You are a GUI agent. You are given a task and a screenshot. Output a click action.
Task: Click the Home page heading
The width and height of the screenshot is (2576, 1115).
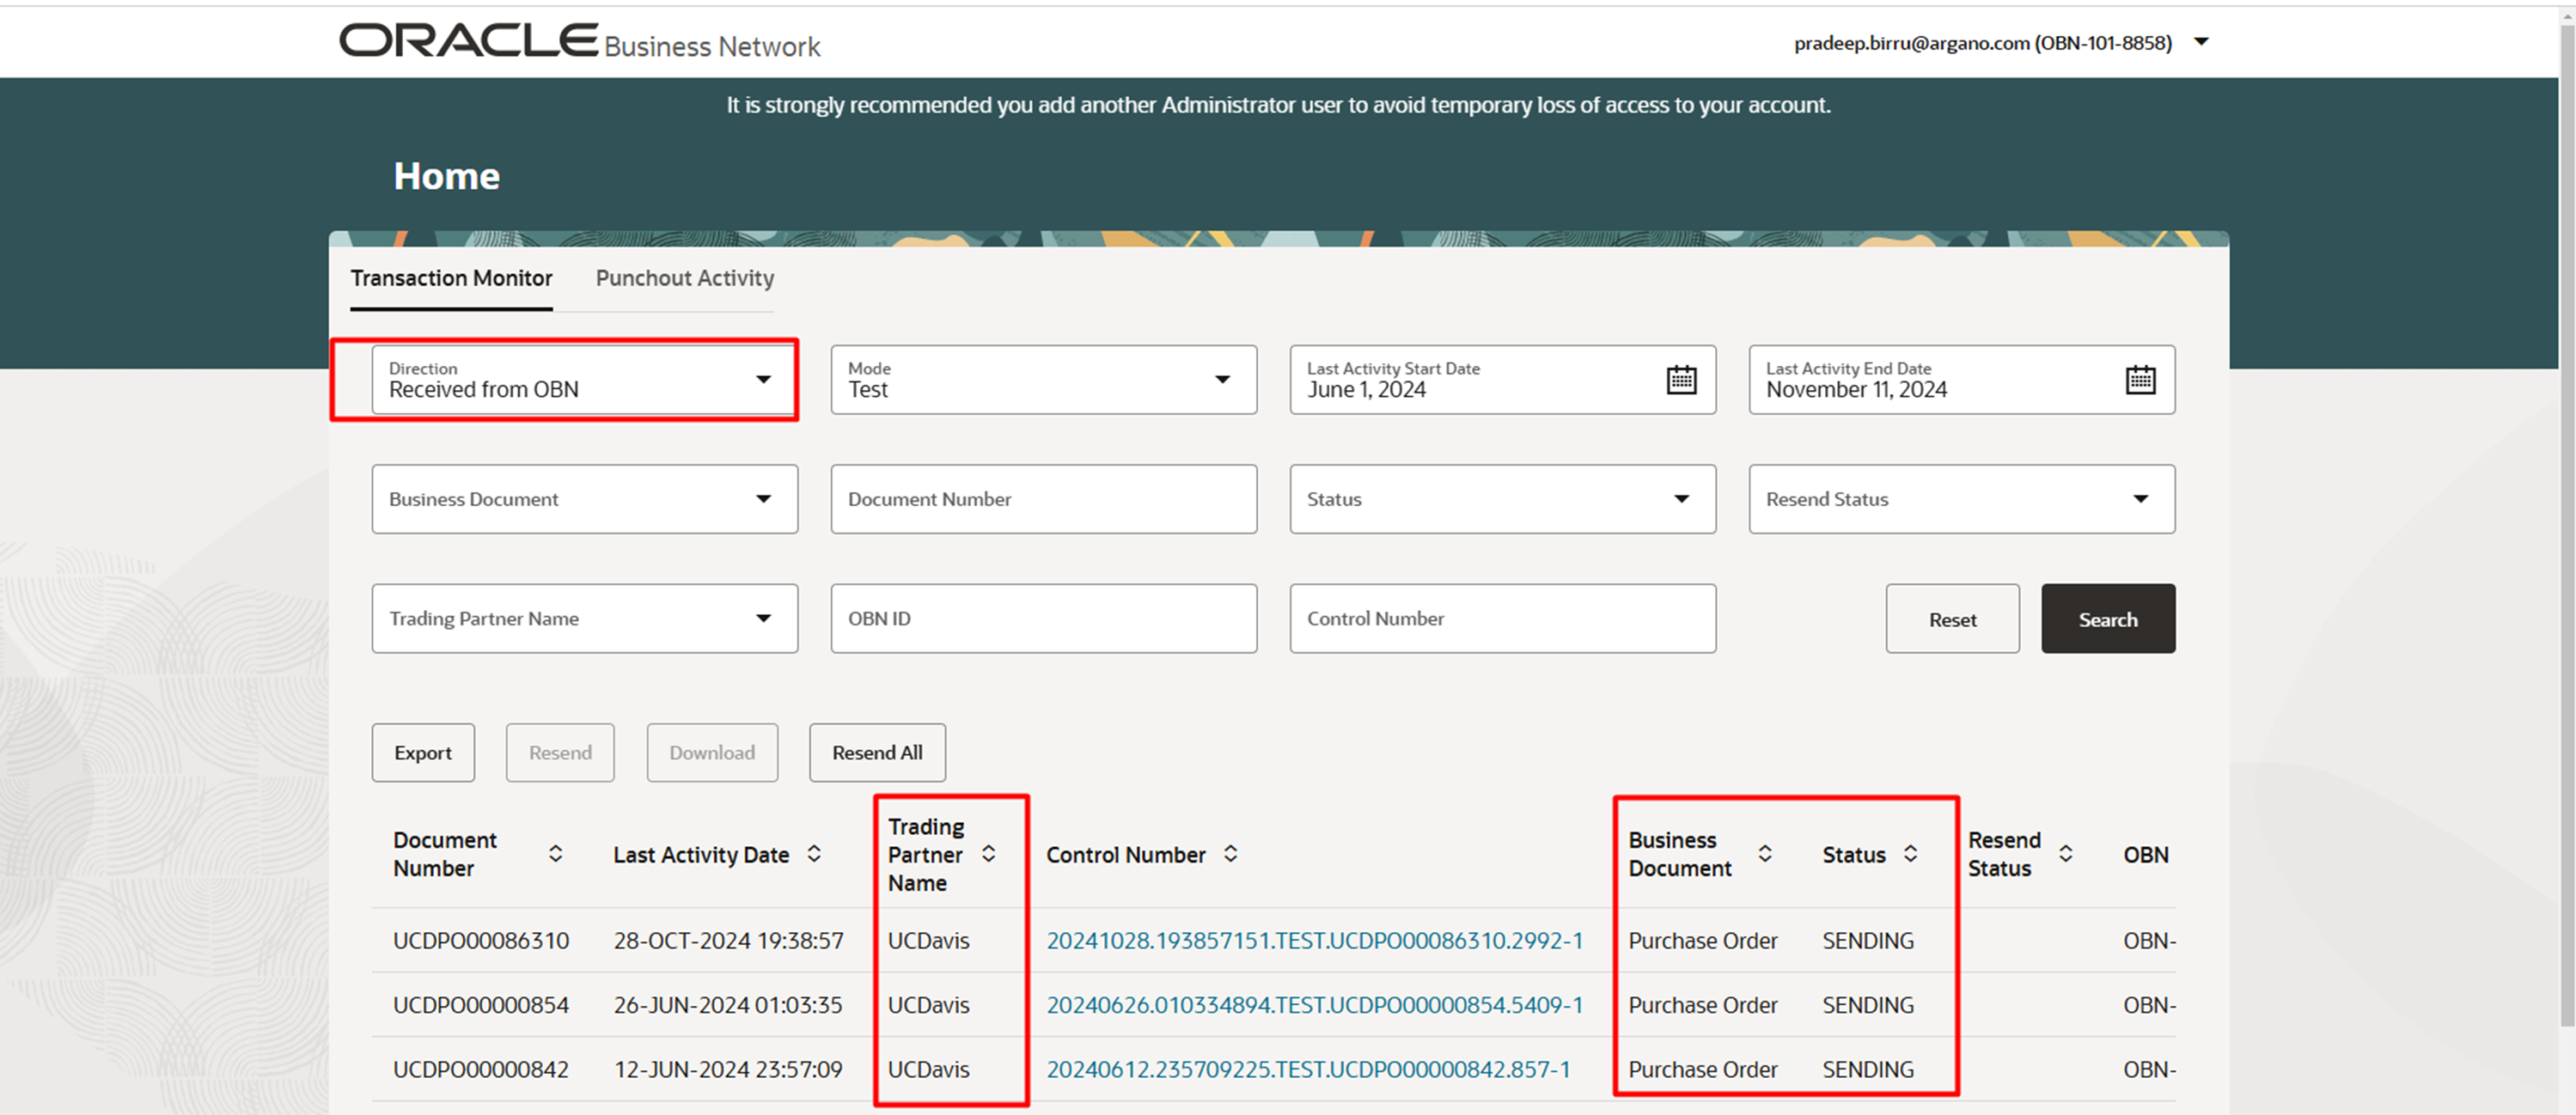446,176
